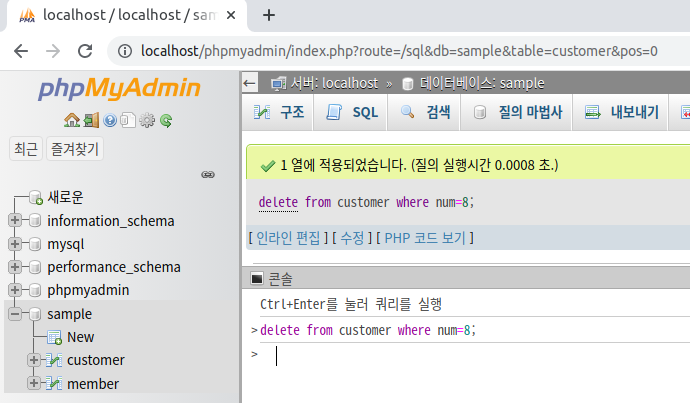Open navigation panel settings gear icon

tap(147, 120)
